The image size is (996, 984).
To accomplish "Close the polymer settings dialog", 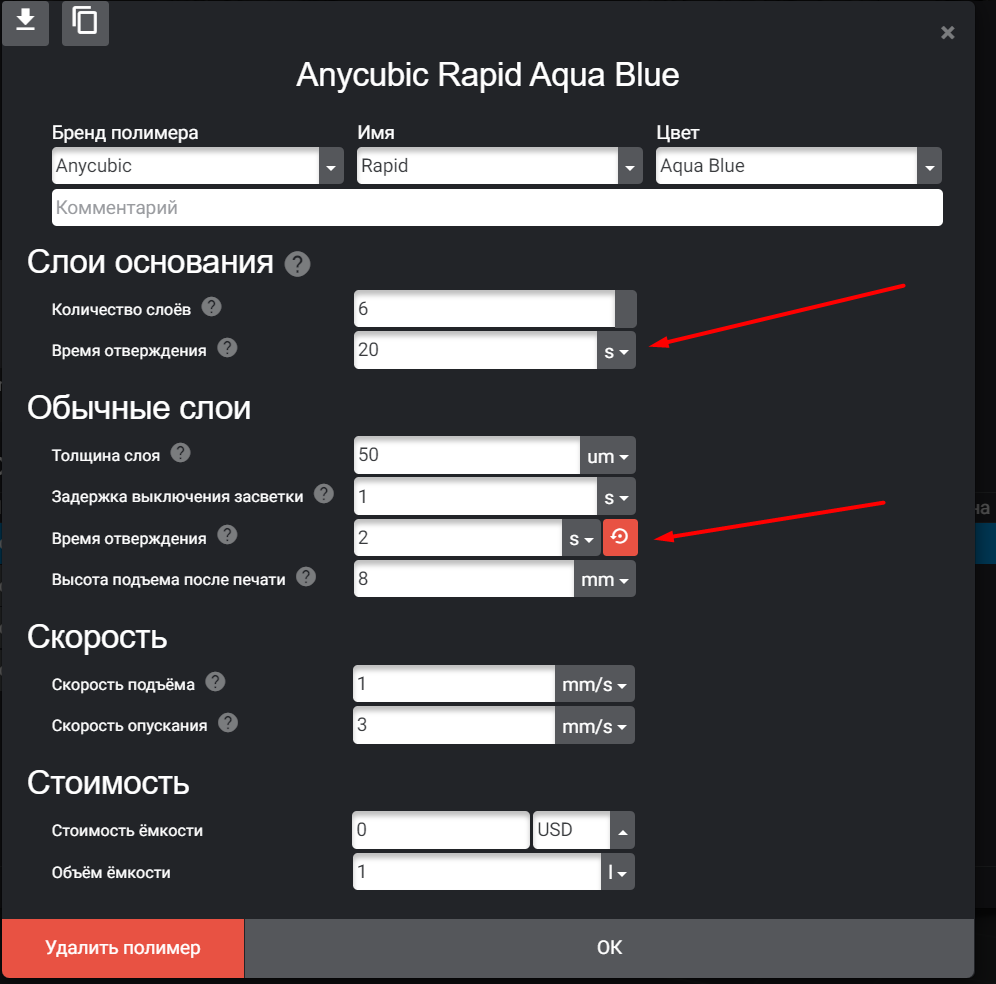I will (947, 32).
